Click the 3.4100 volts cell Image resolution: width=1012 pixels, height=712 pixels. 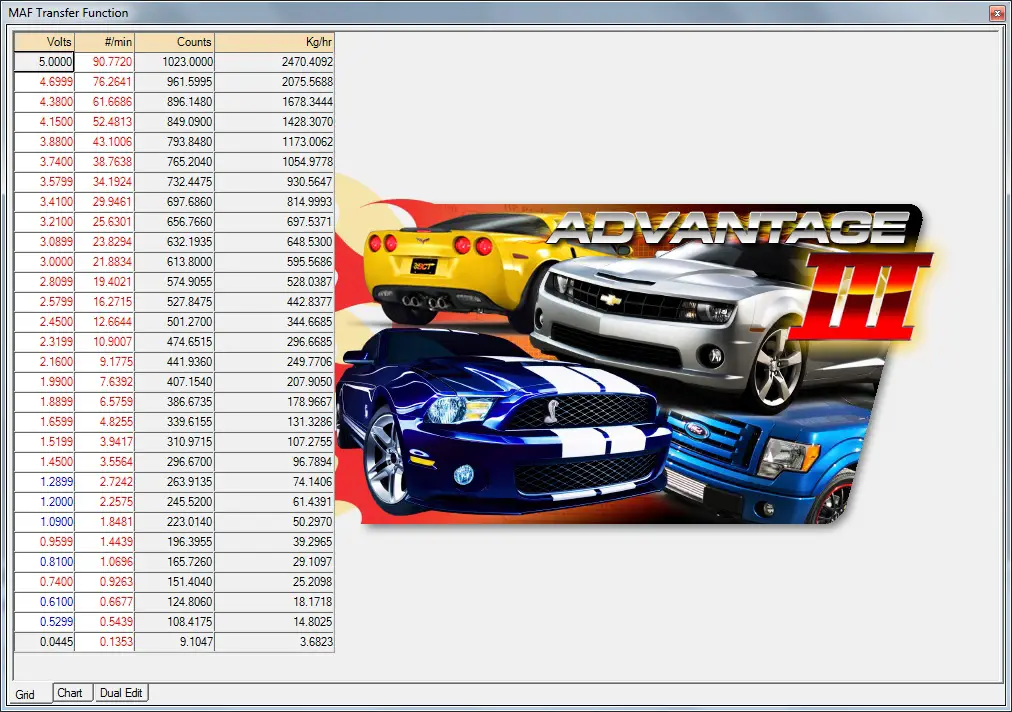tap(45, 202)
